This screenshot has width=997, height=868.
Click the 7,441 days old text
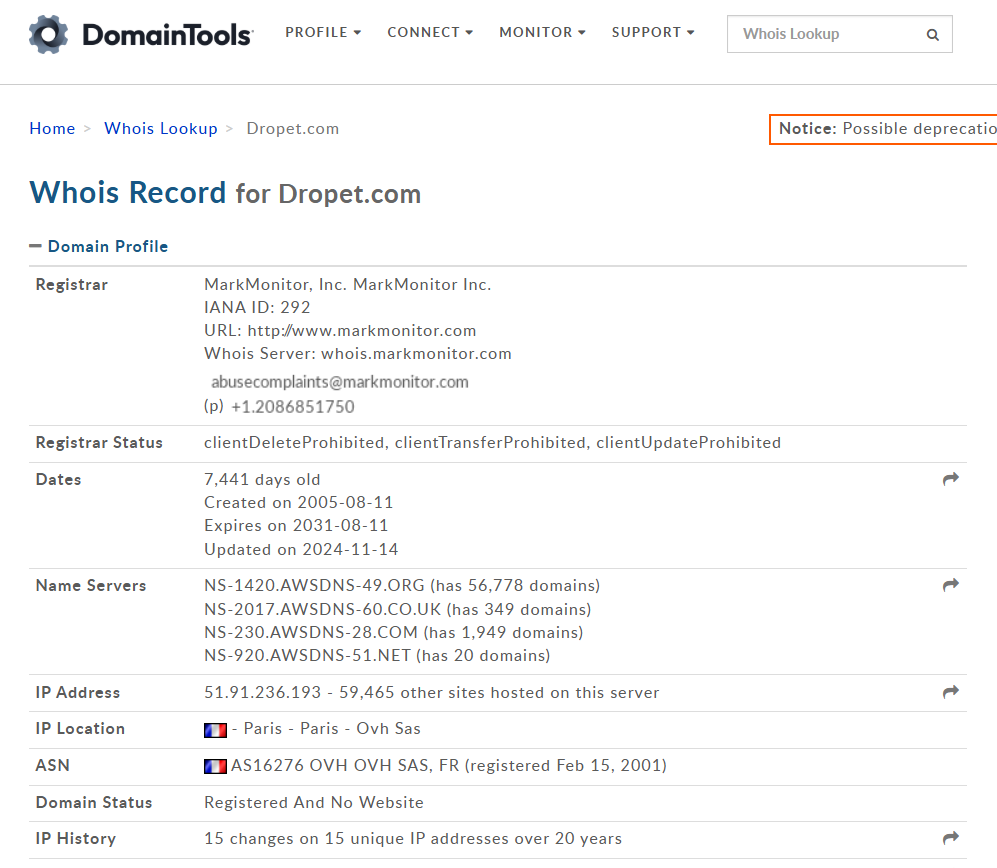[262, 479]
